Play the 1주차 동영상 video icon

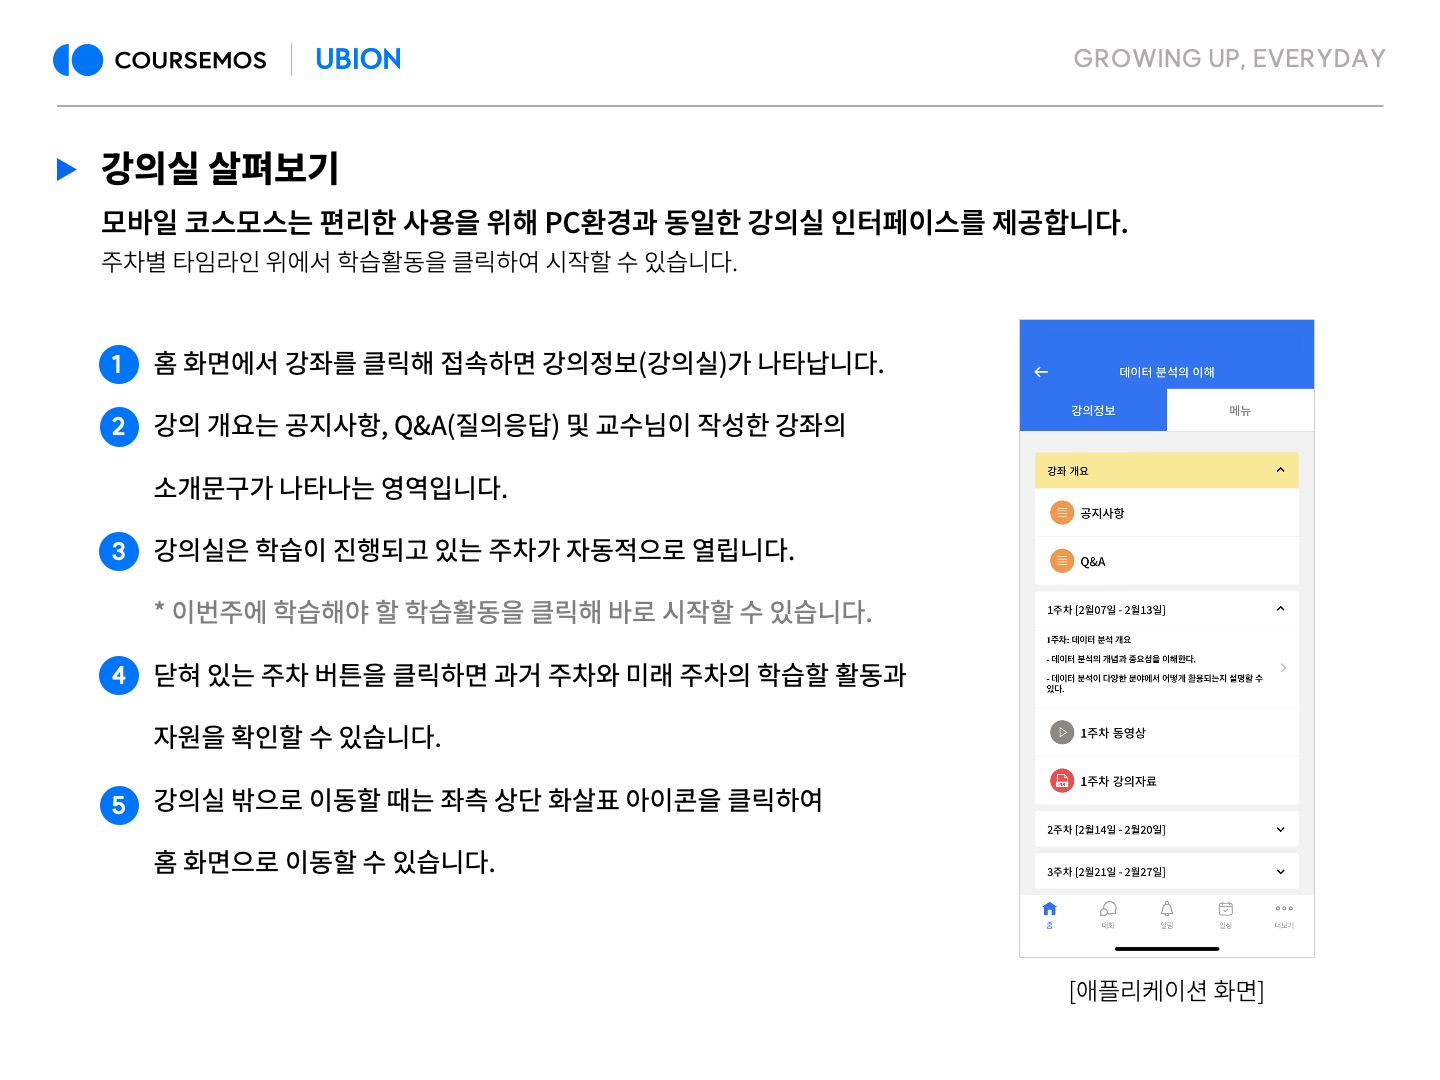1061,733
